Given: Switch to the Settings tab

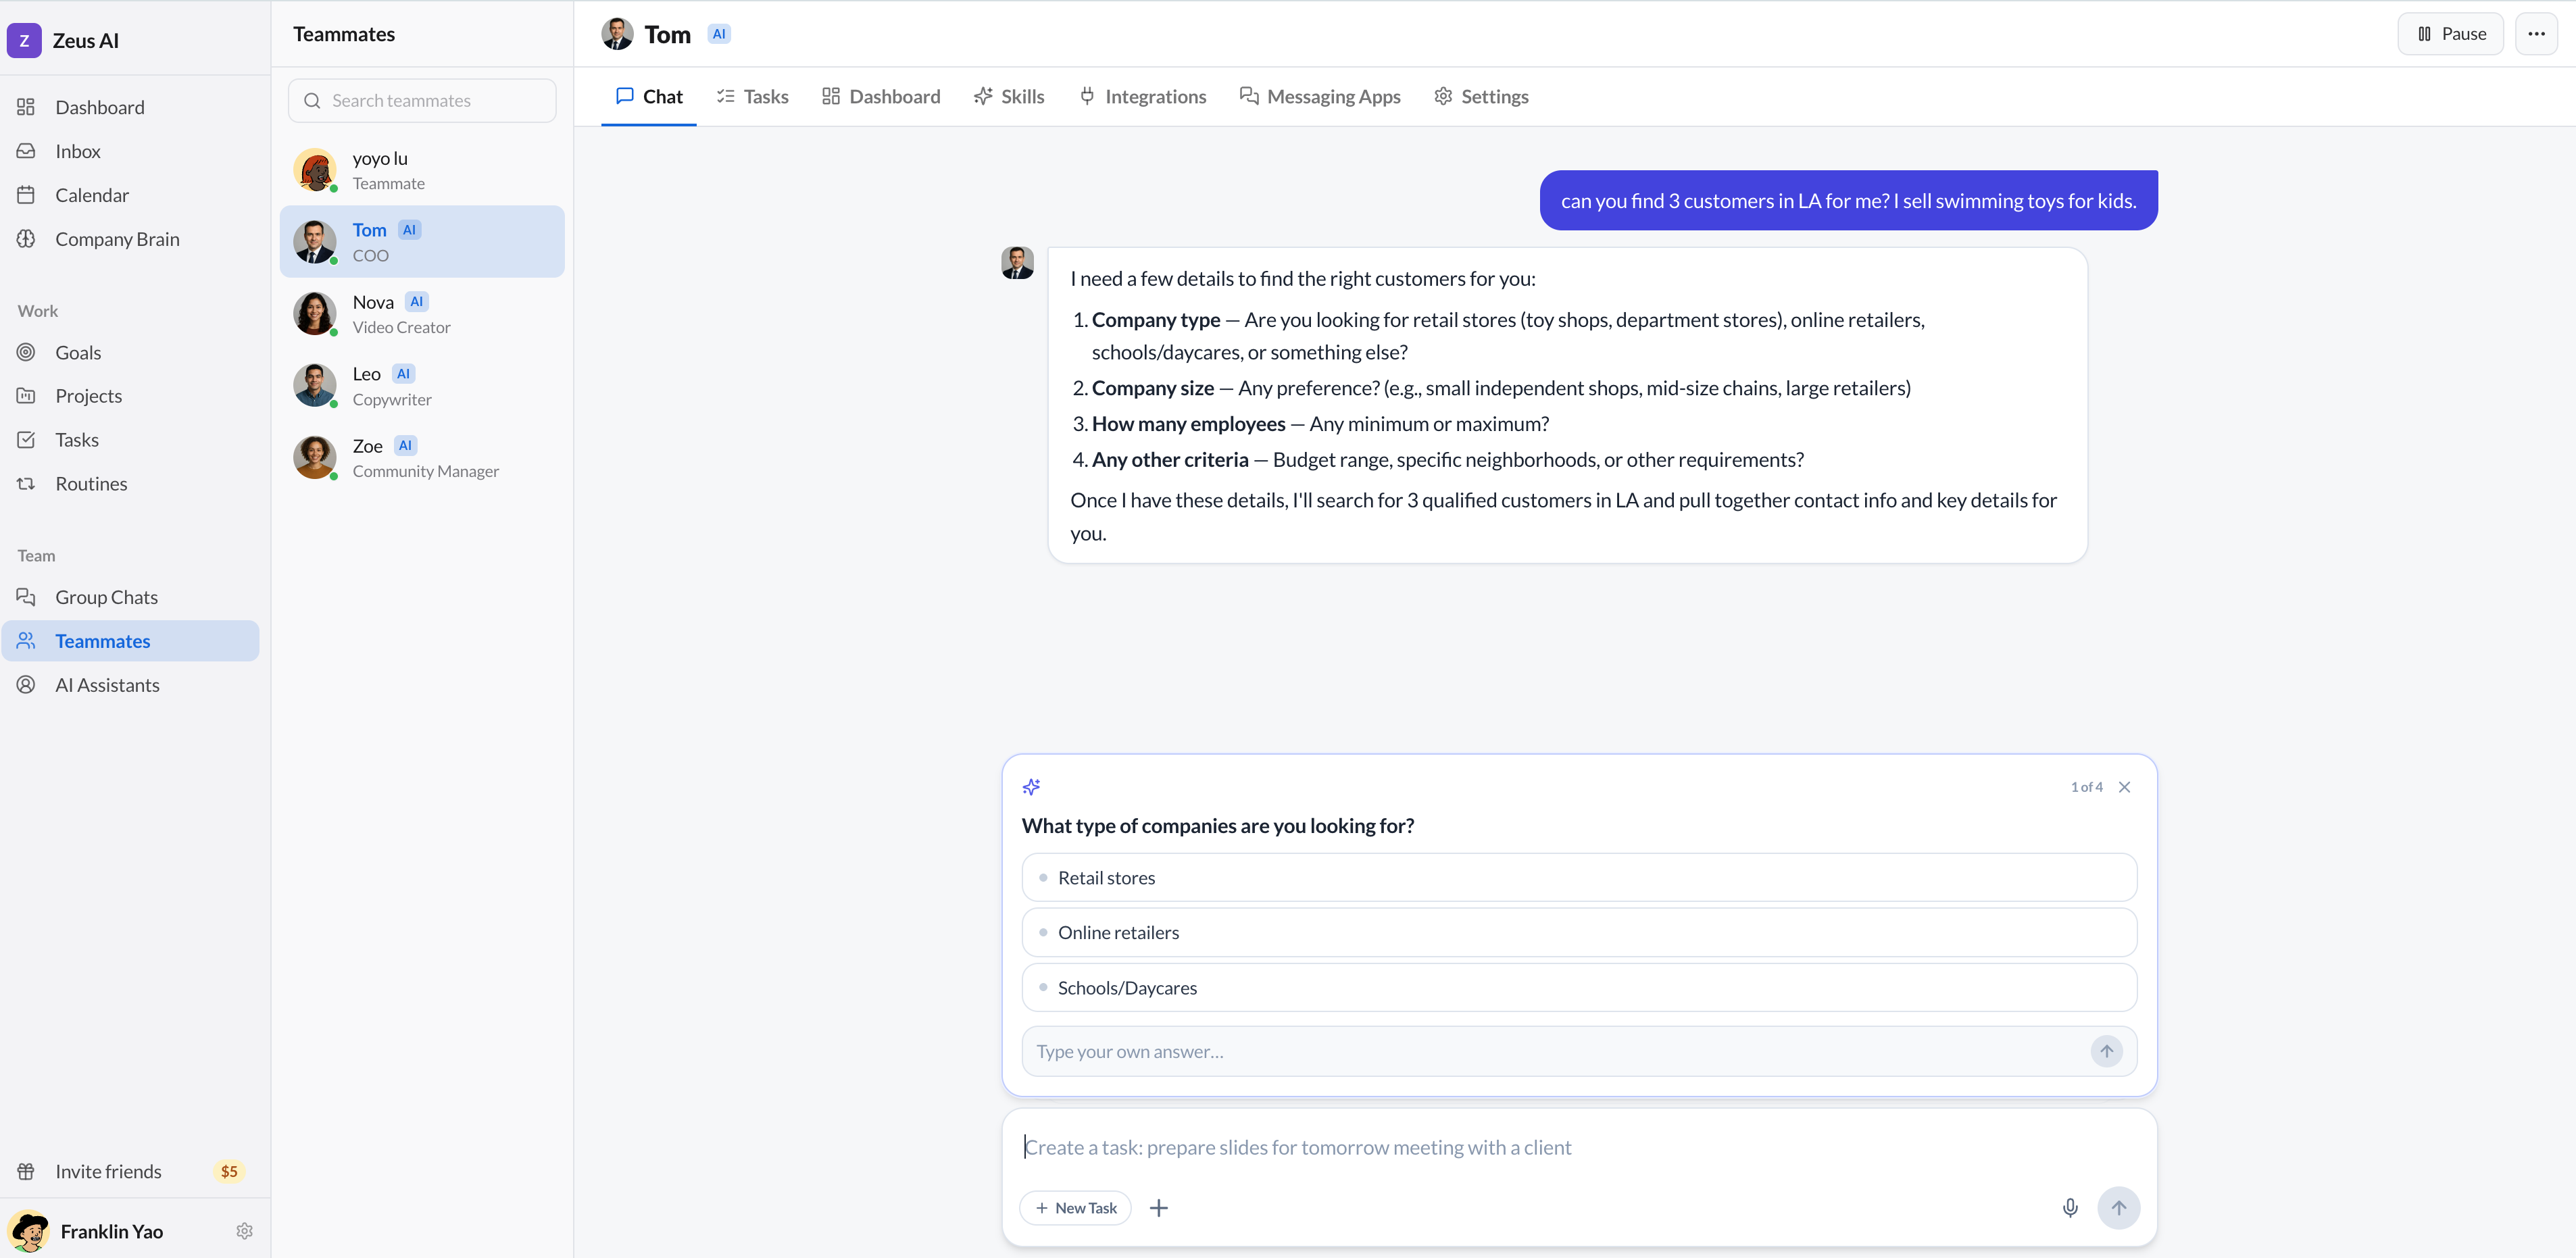Looking at the screenshot, I should pos(1481,96).
